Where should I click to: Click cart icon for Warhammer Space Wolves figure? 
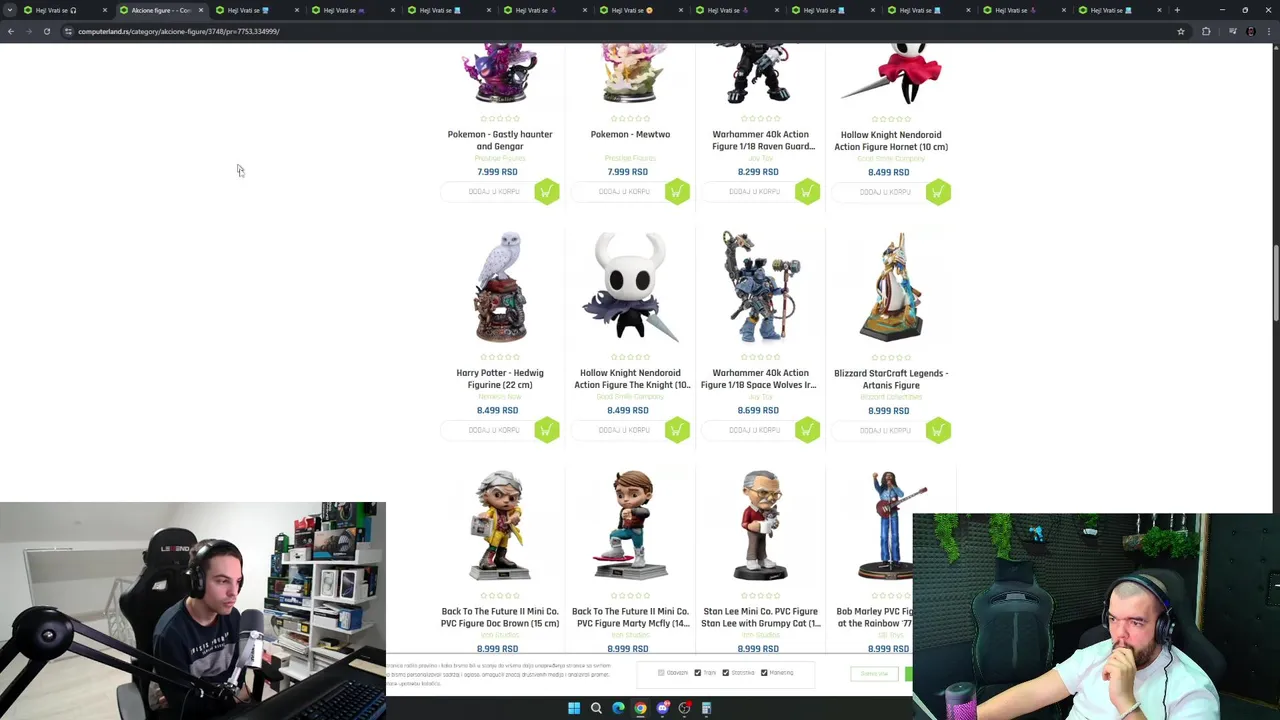[x=807, y=430]
